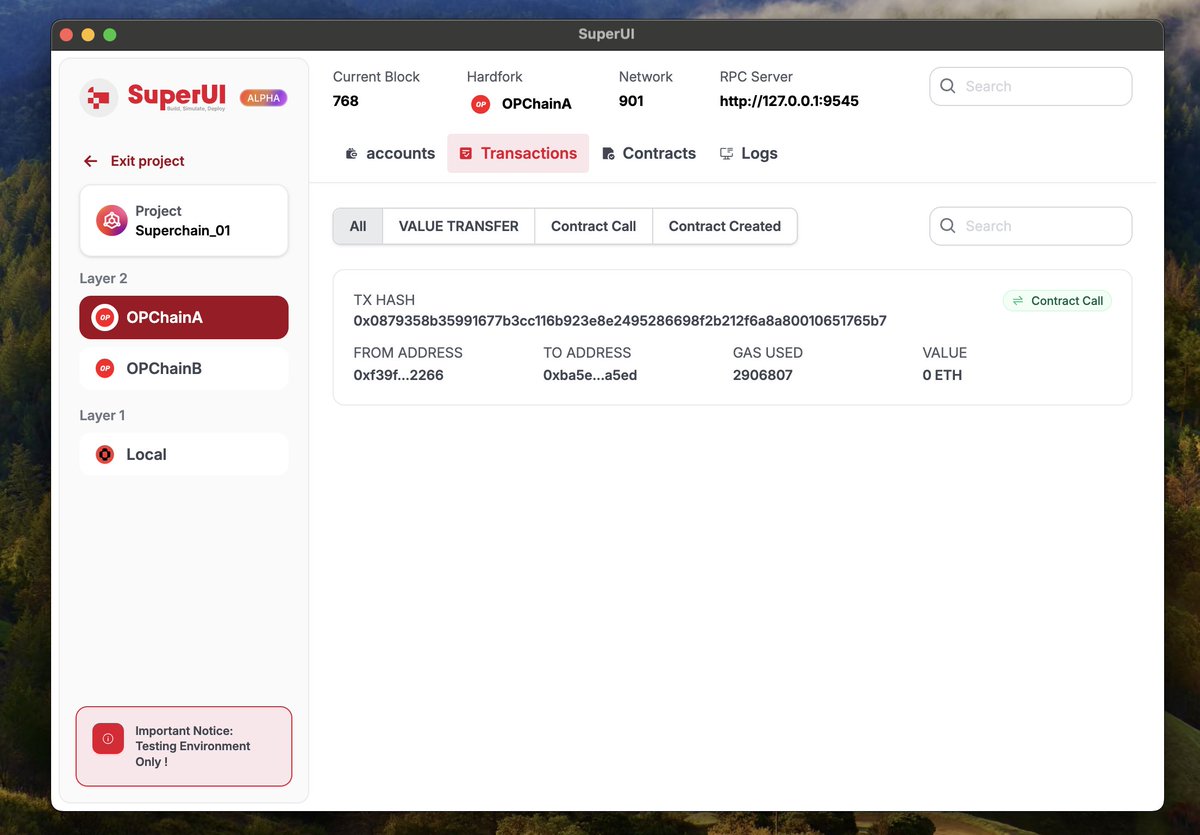Click the Superchain_01 project avatar icon
The image size is (1200, 835).
click(112, 220)
